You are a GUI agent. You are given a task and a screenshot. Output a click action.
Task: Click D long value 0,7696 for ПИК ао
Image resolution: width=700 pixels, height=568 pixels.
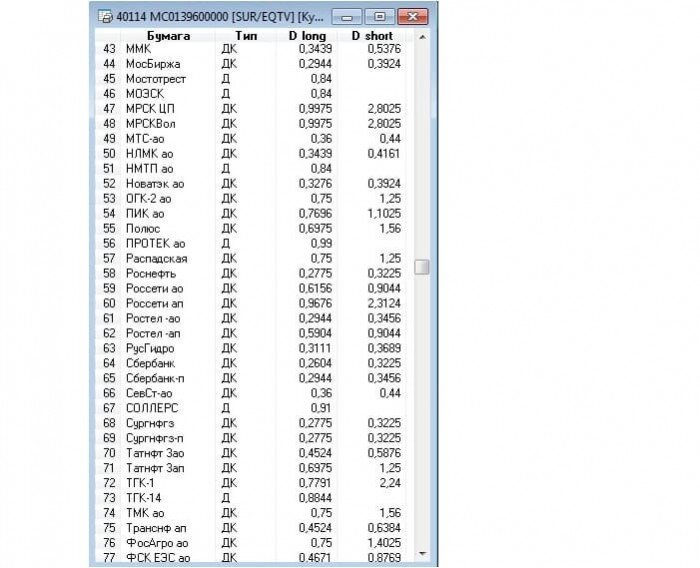(x=315, y=213)
